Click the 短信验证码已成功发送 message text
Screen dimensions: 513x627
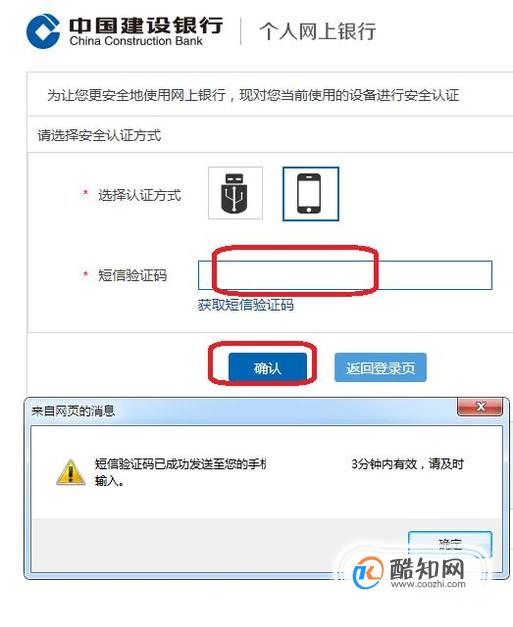pos(180,464)
